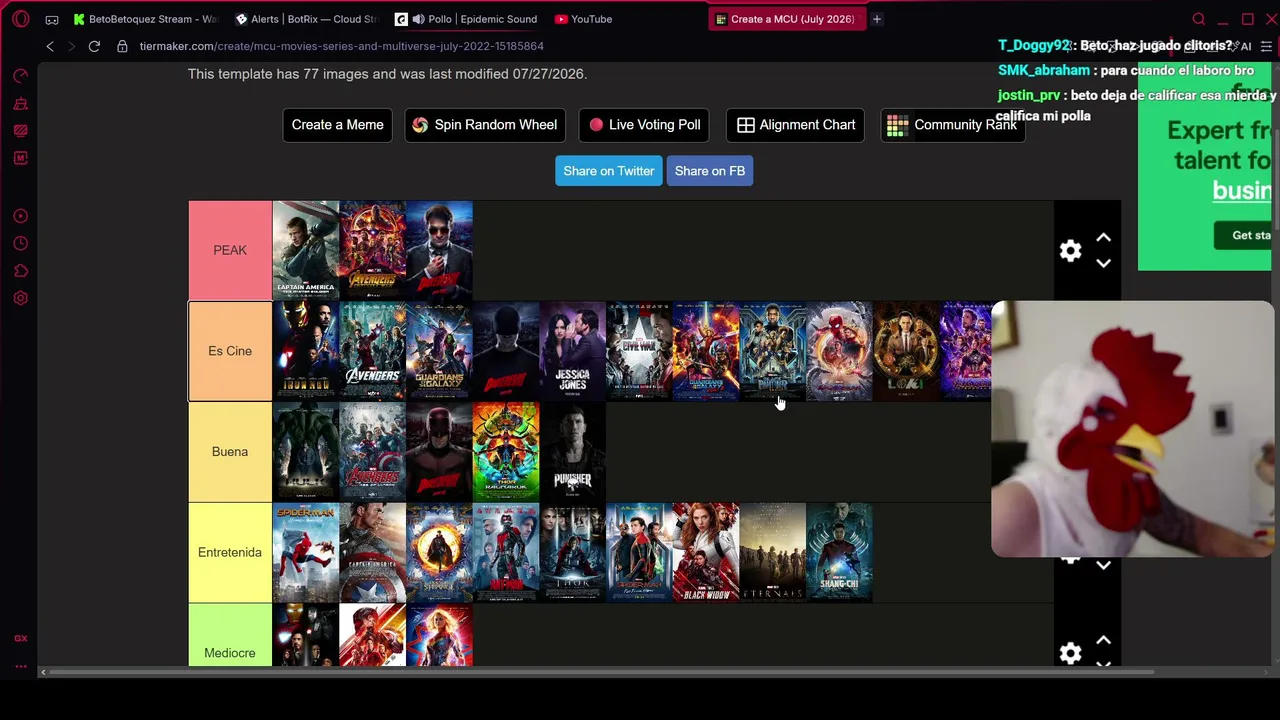Screen dimensions: 1280x720
Task: Open the sidebar media player icon
Action: 20,216
